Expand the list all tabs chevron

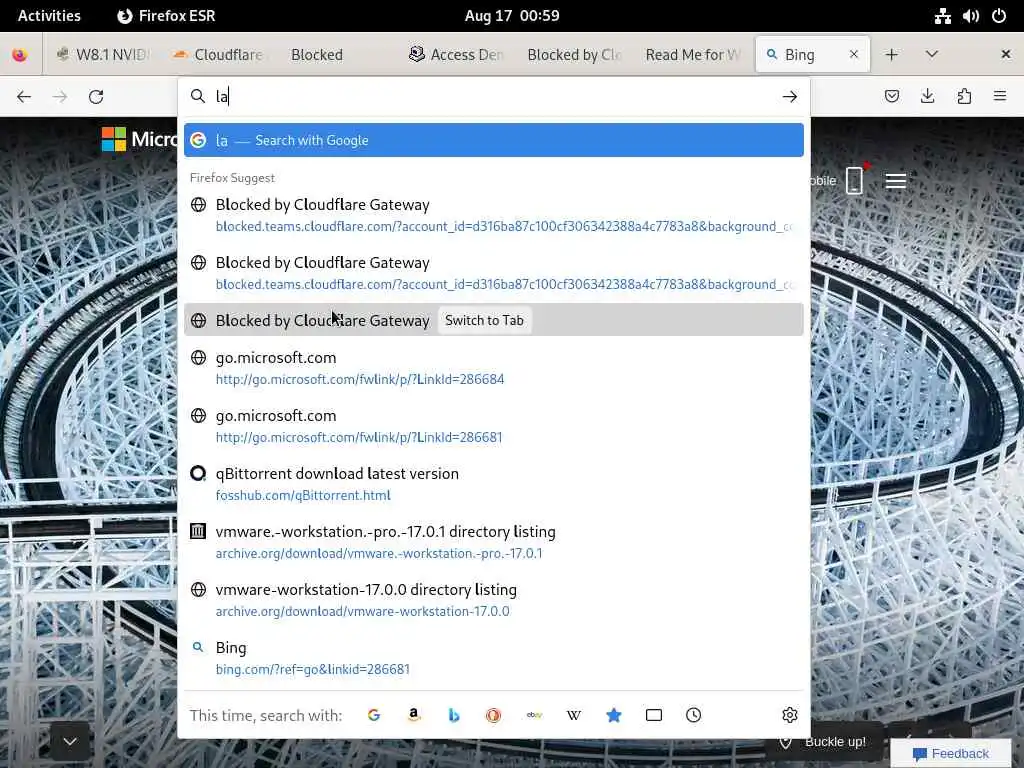point(932,55)
